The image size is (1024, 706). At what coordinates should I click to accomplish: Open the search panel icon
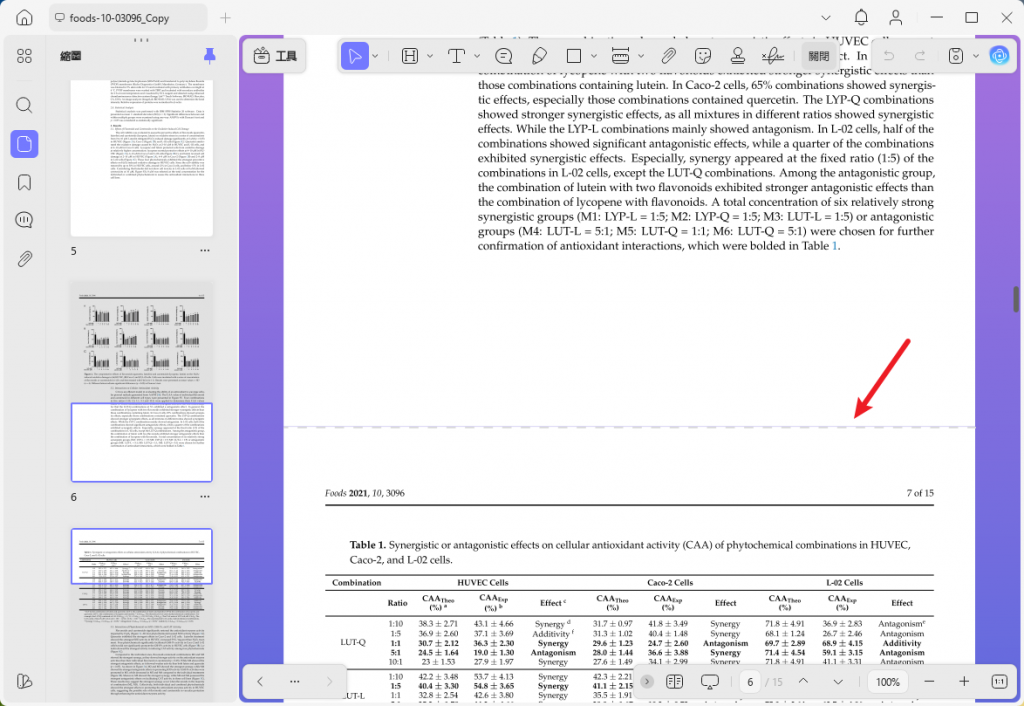24,105
